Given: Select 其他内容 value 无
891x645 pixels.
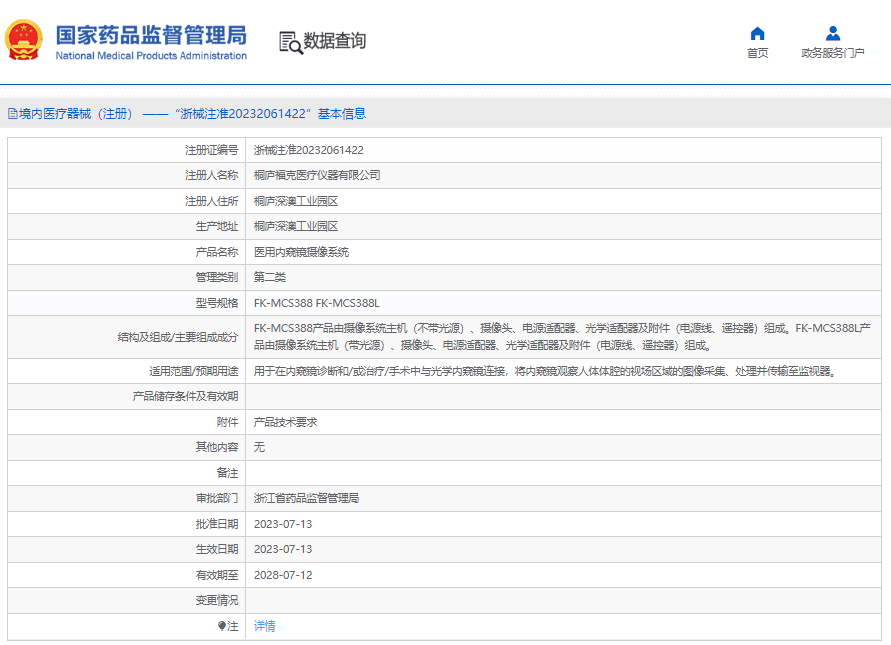Looking at the screenshot, I should click(x=259, y=447).
